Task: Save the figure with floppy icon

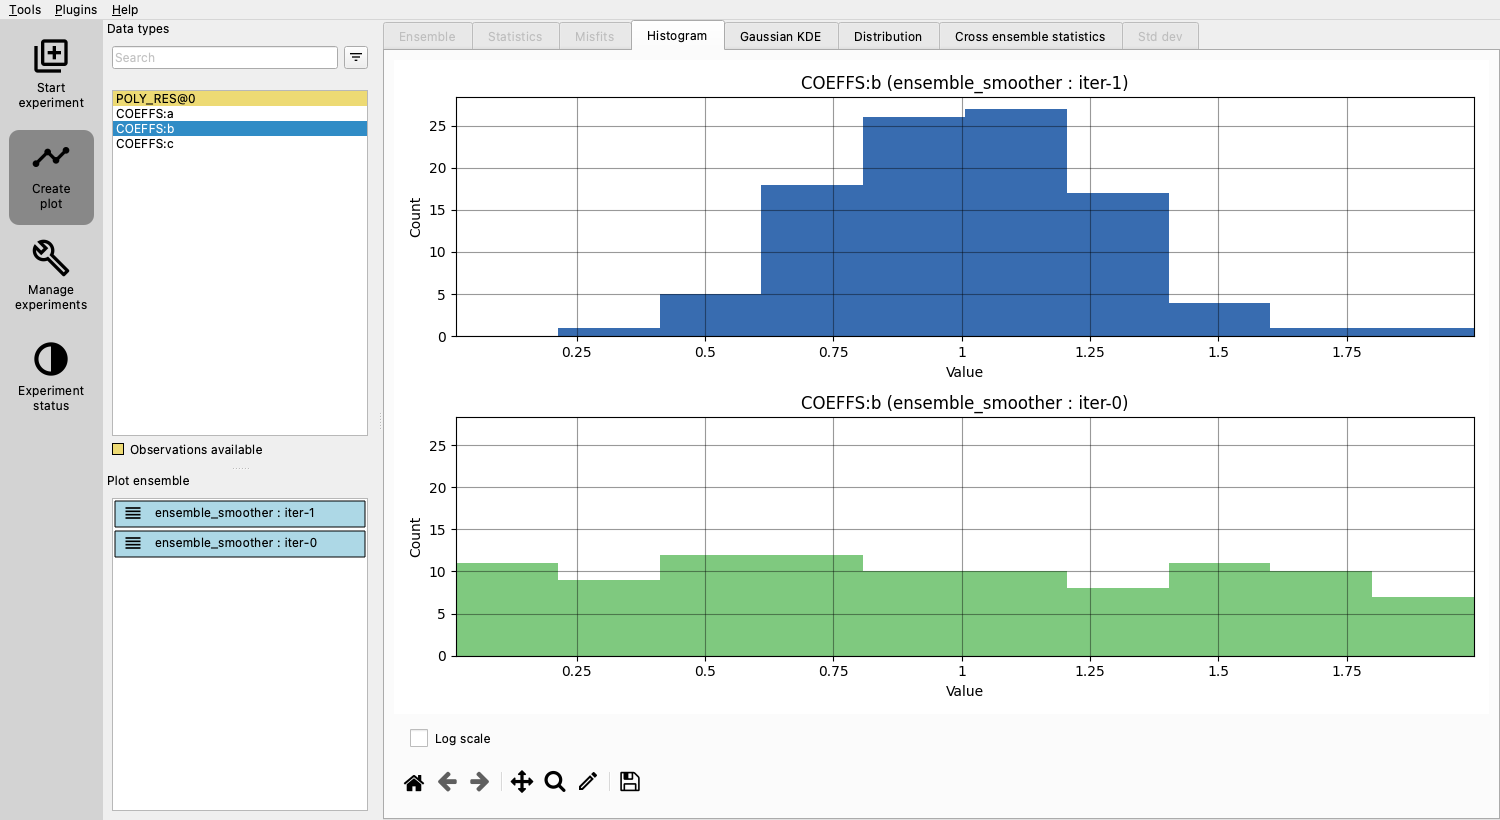Action: pos(630,782)
